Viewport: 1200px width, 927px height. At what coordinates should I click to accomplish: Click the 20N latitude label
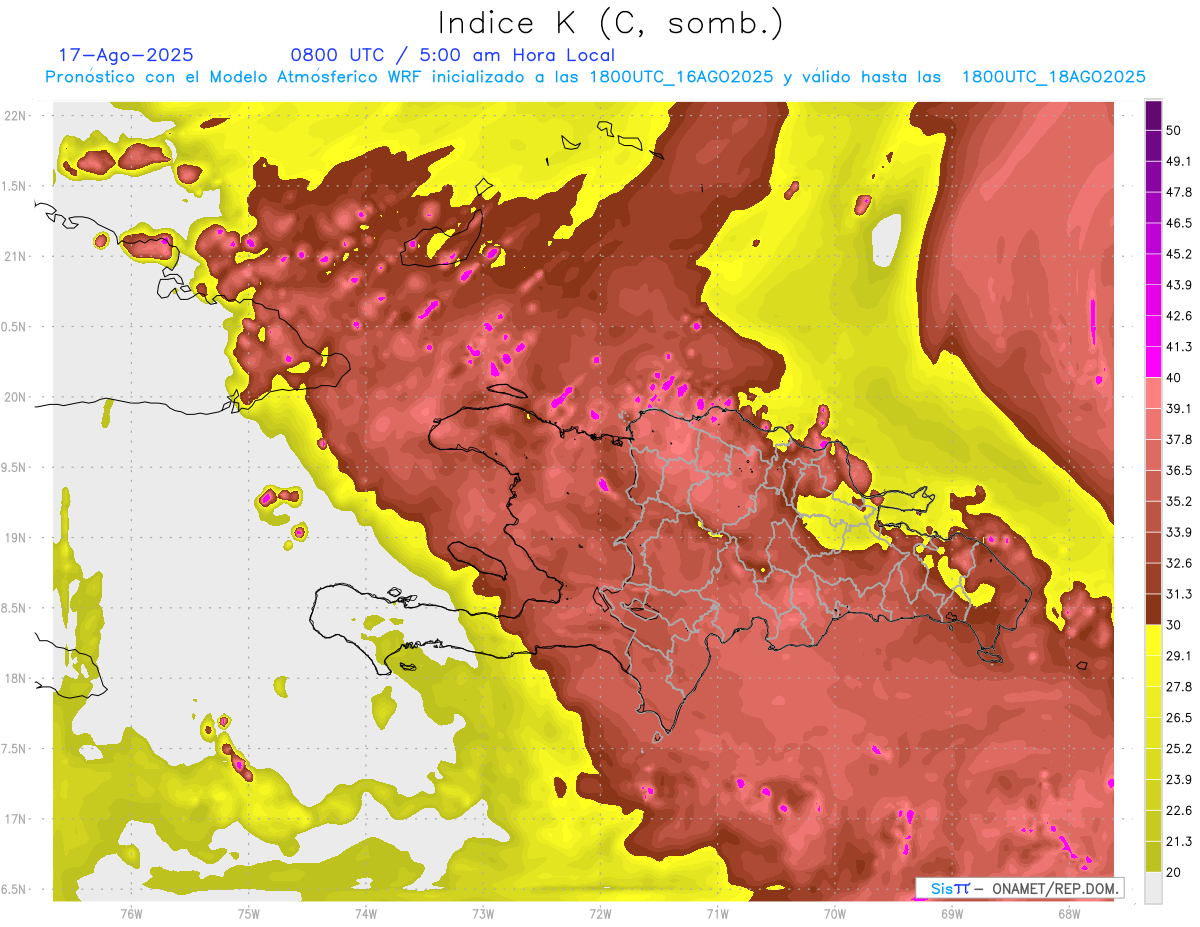point(15,397)
